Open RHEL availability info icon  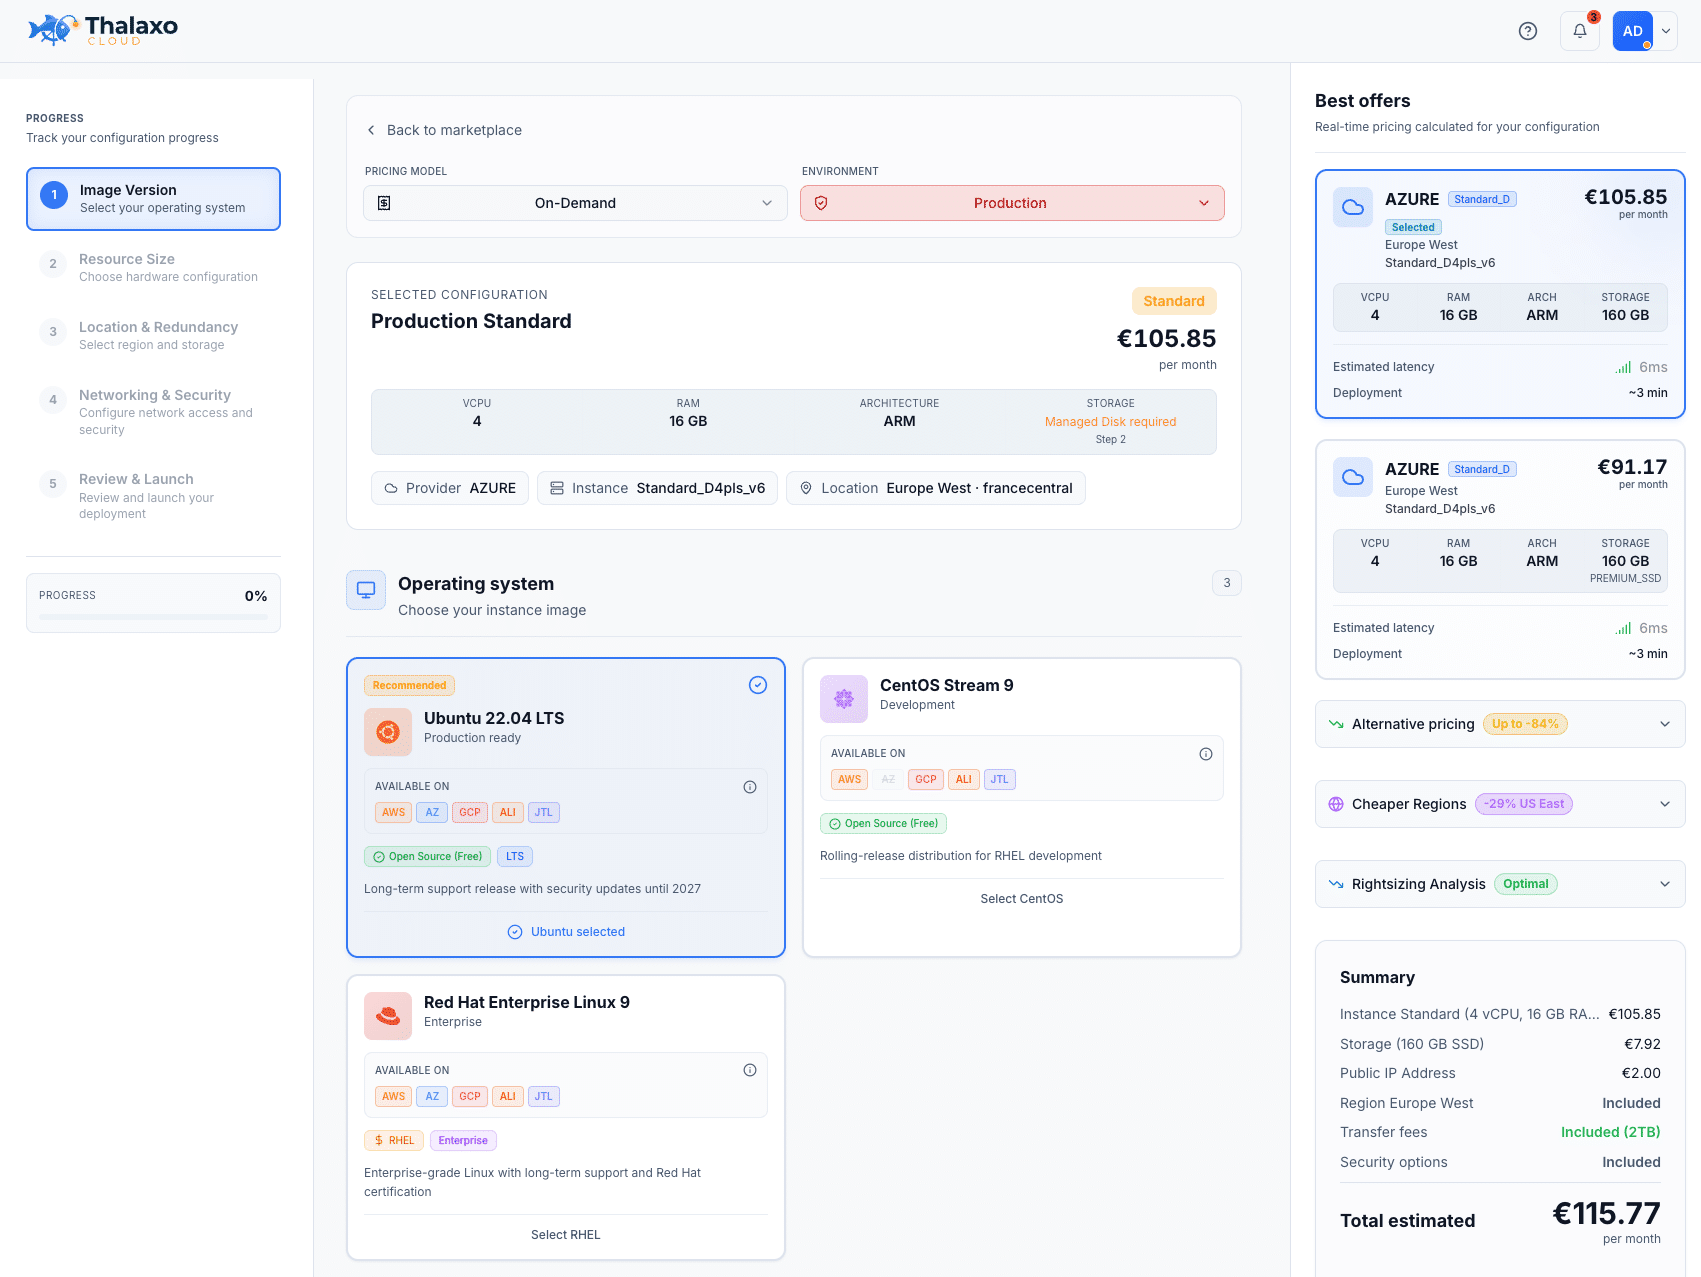pos(750,1070)
